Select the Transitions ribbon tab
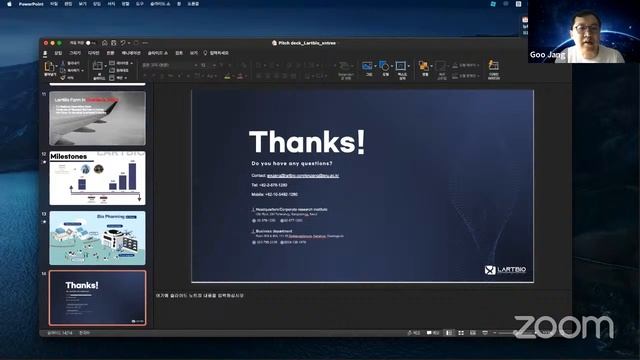 (111, 53)
